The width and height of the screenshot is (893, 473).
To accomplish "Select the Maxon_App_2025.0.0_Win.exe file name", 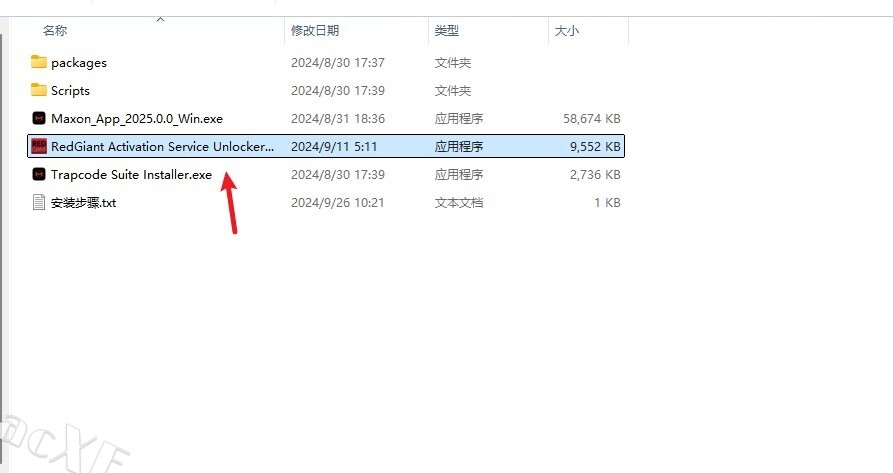I will point(137,118).
